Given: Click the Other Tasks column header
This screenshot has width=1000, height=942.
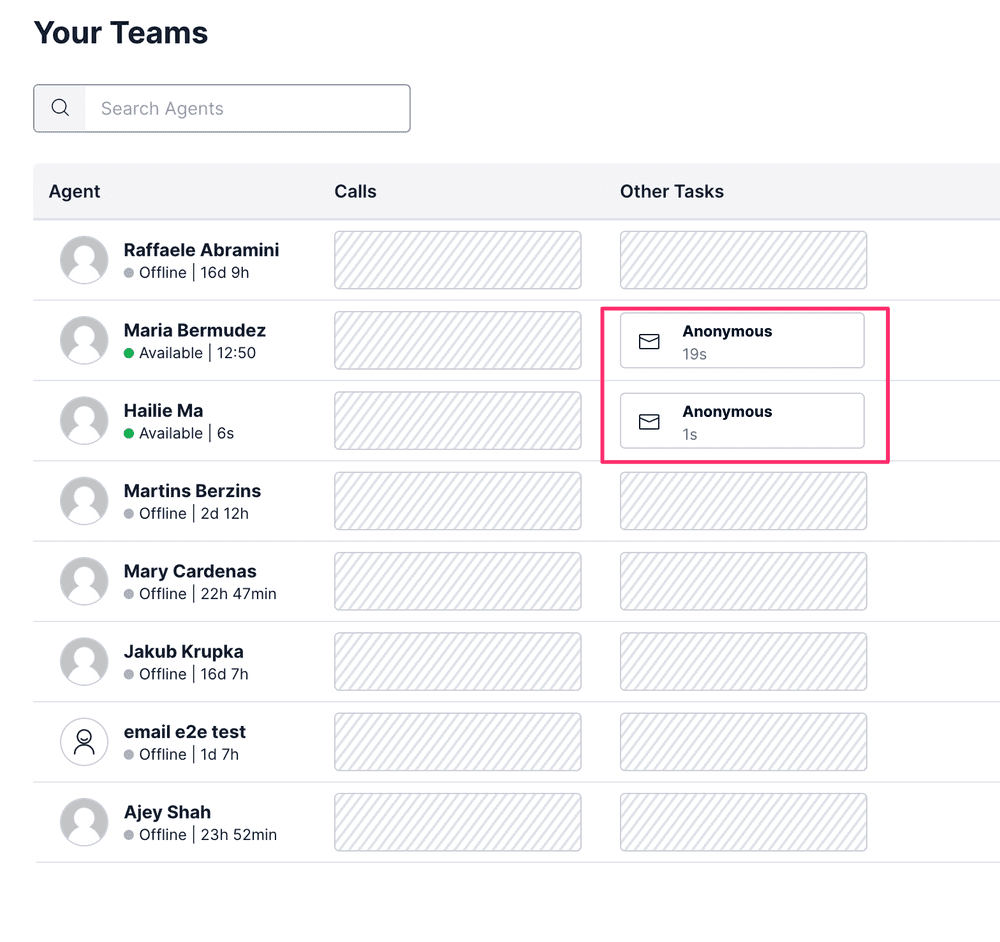Looking at the screenshot, I should coord(671,191).
